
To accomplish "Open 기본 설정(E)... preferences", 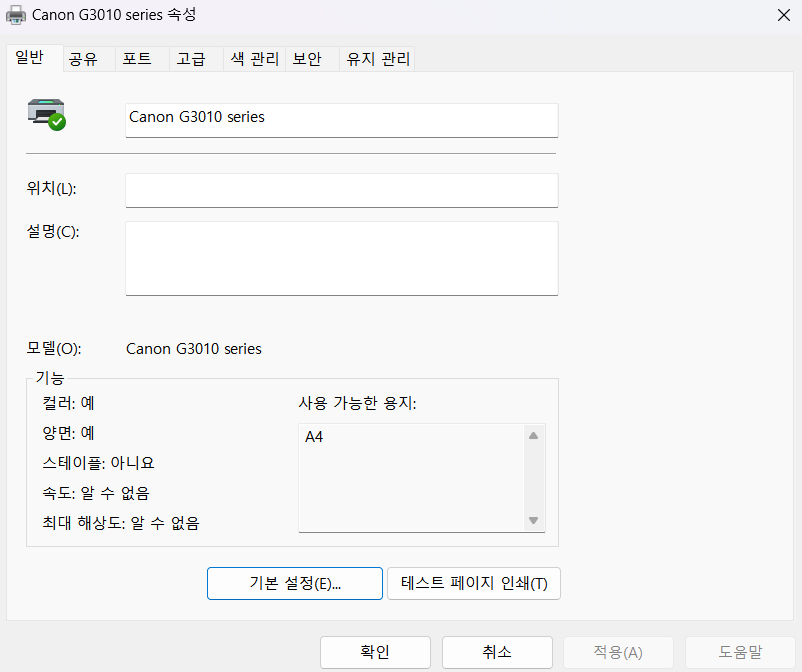I will [x=295, y=583].
